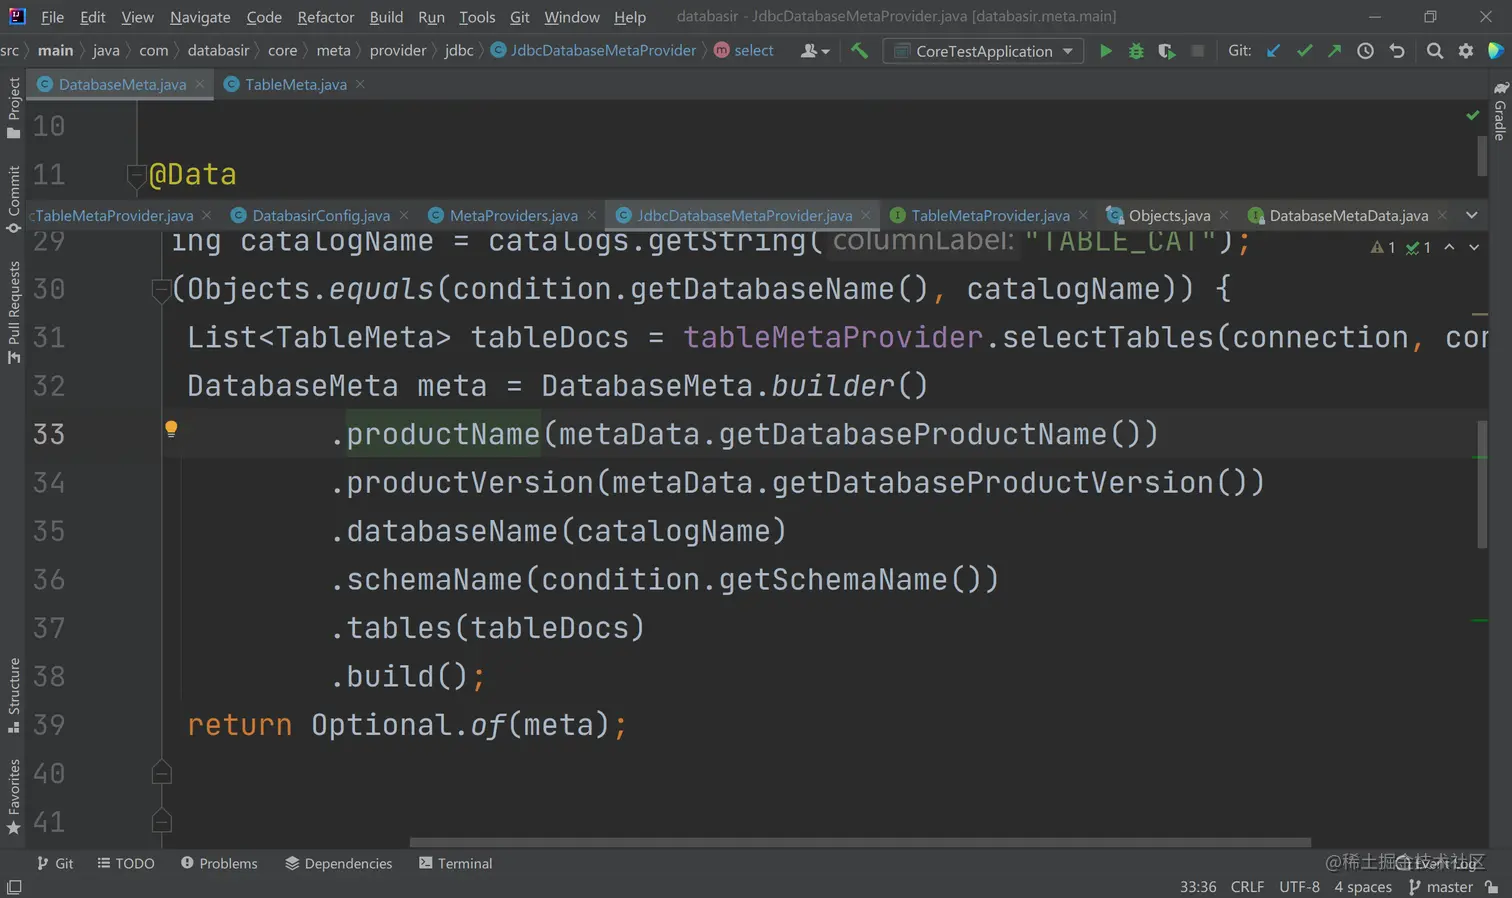This screenshot has height=898, width=1512.
Task: Open the CoreTestApplication run configuration dropdown
Action: 983,51
